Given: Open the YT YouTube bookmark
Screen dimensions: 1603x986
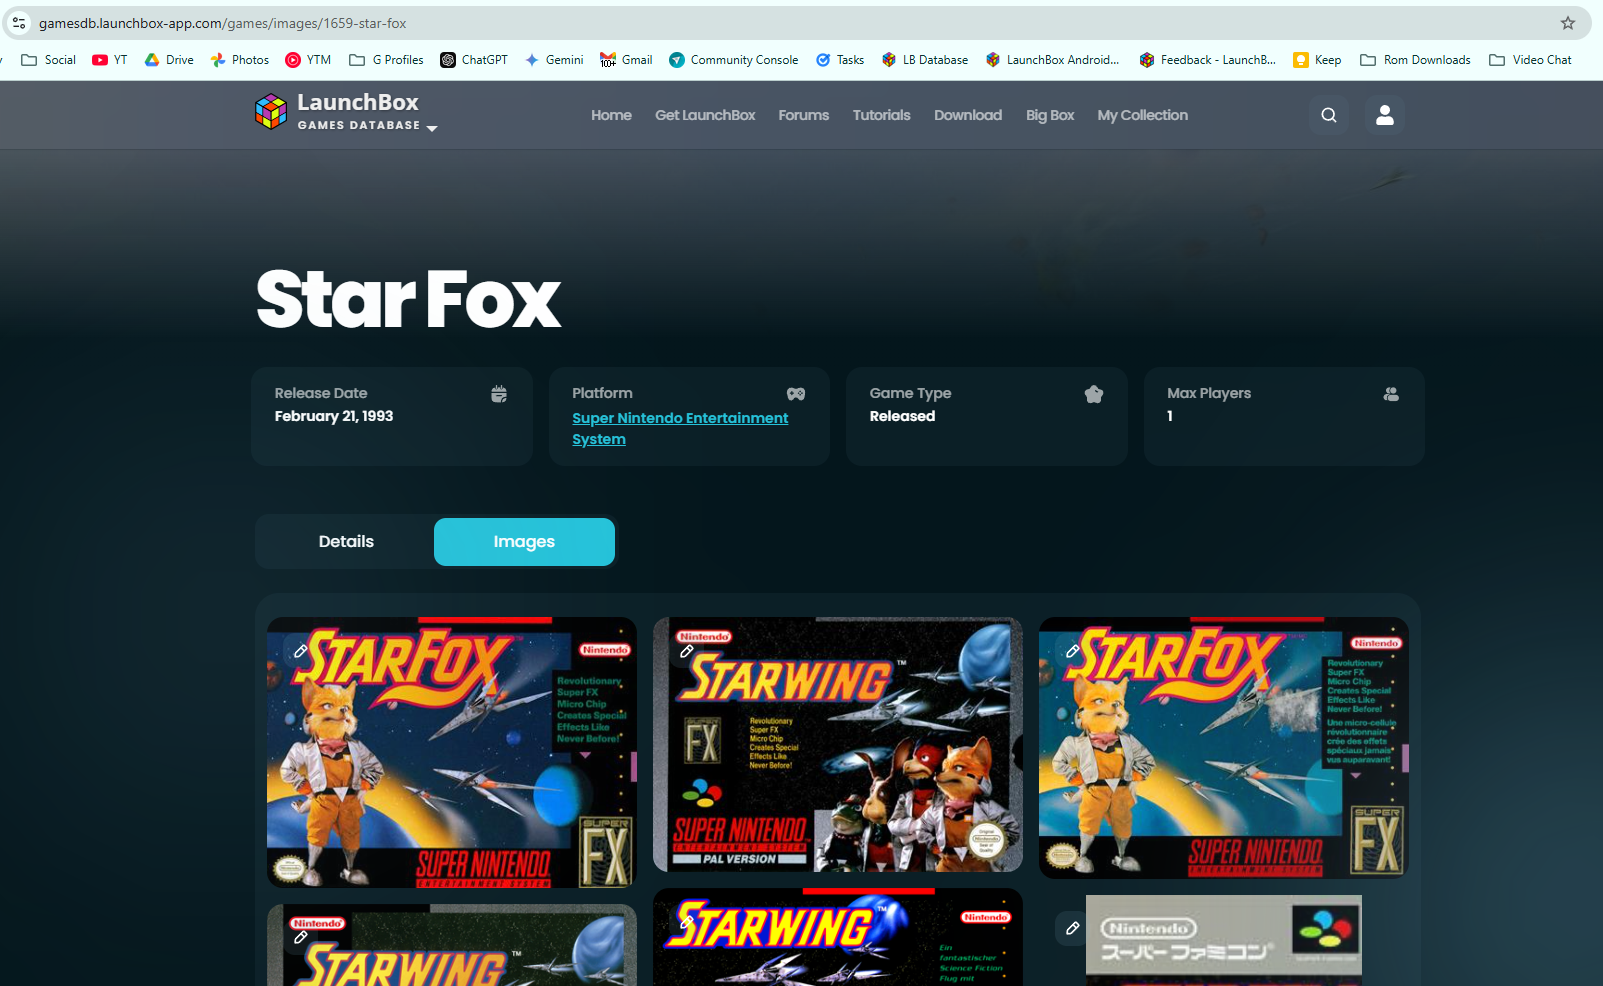Looking at the screenshot, I should pos(110,60).
